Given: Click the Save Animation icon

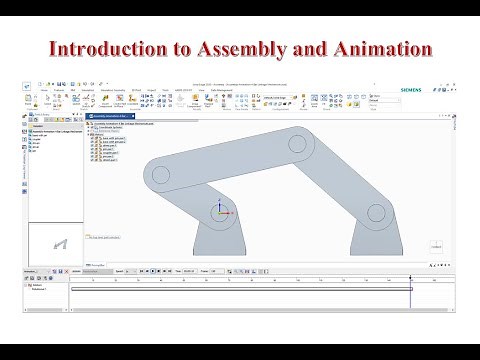Looking at the screenshot, I should click(60, 271).
